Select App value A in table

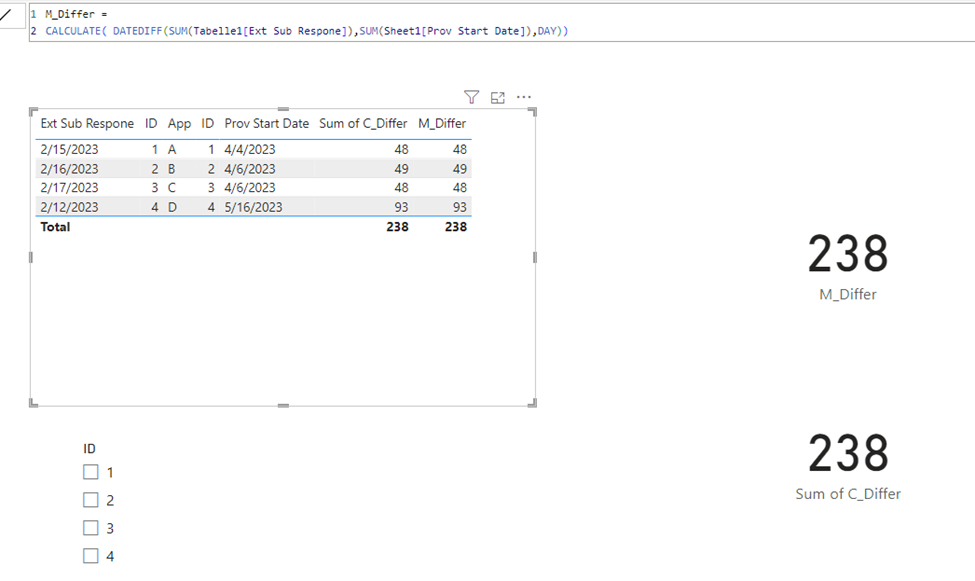click(x=172, y=149)
